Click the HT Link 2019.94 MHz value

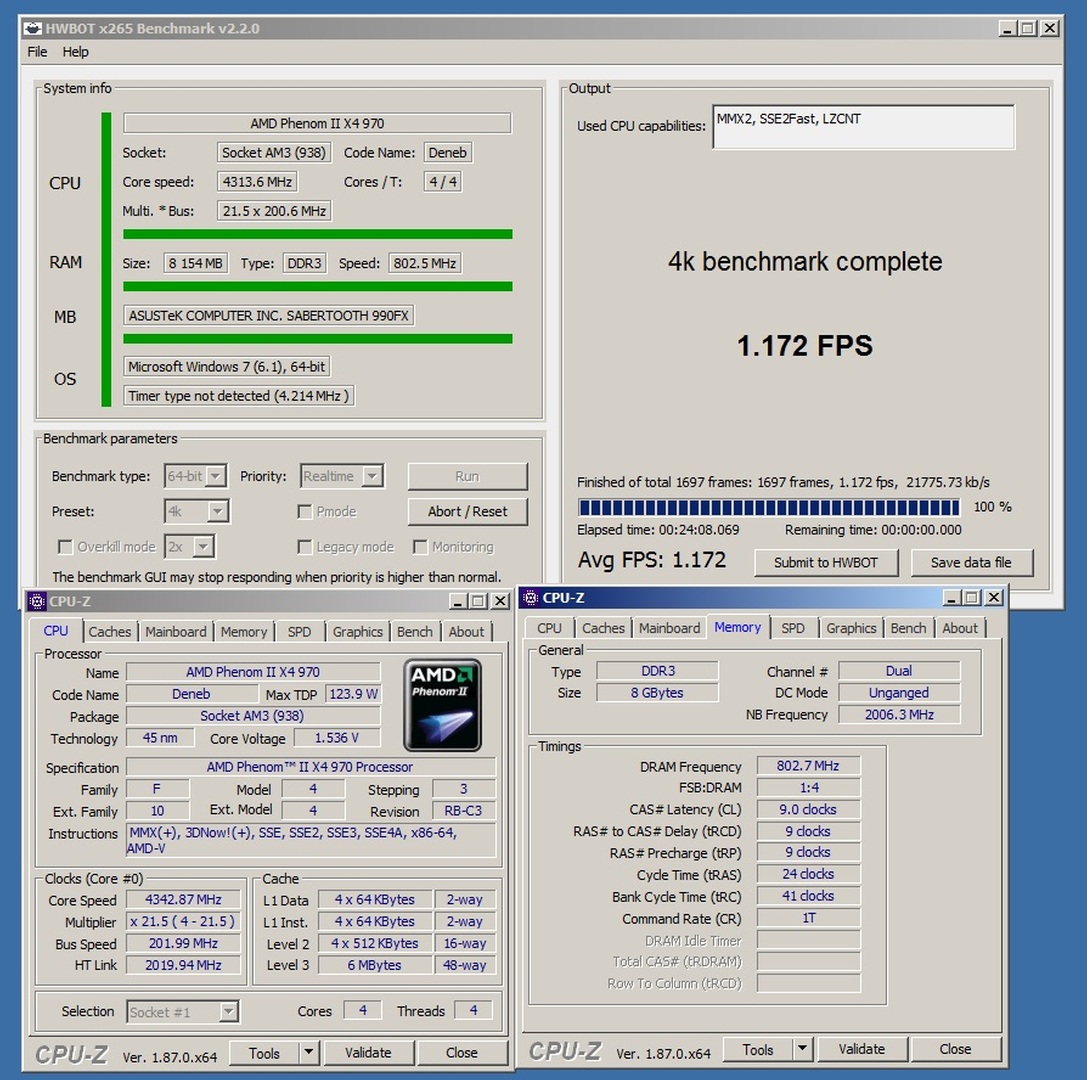tap(183, 965)
